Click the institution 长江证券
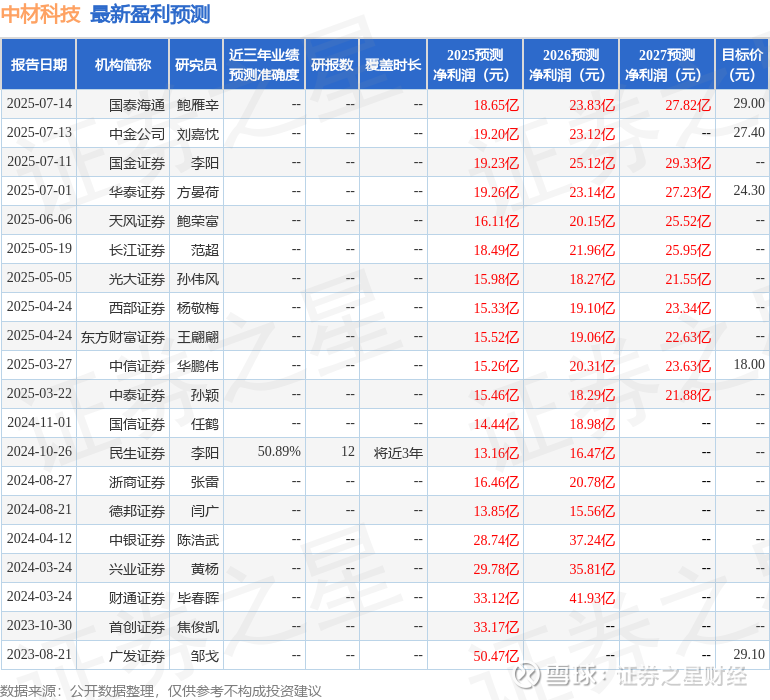Viewport: 770px width, 700px height. pos(137,250)
